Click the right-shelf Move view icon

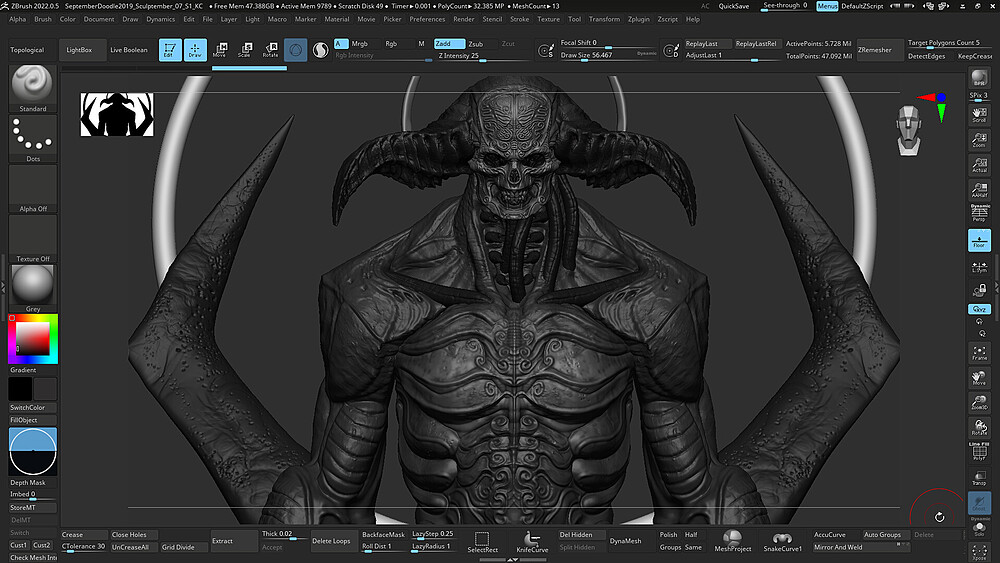tap(979, 377)
